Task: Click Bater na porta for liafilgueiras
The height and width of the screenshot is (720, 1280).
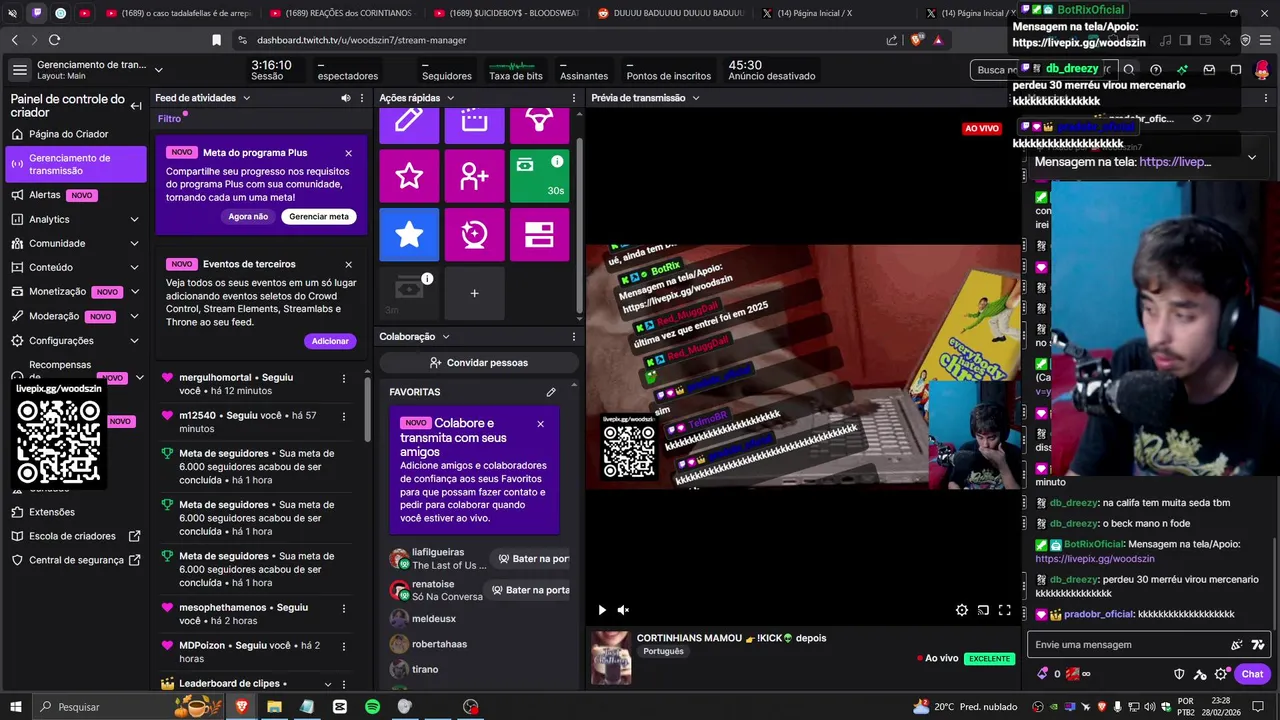Action: coord(533,559)
